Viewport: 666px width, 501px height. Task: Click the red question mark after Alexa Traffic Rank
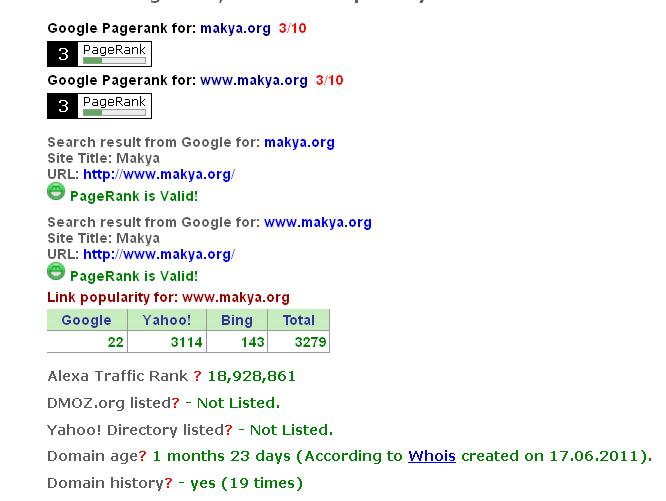(197, 376)
